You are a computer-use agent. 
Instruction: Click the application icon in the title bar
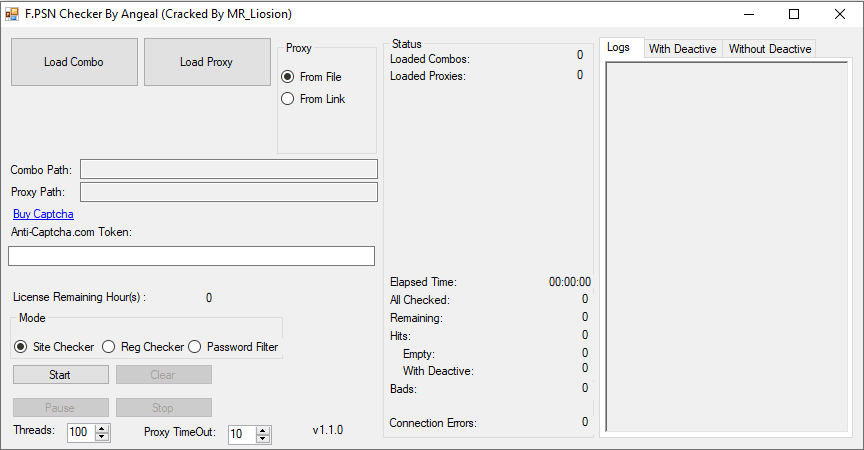pos(12,14)
